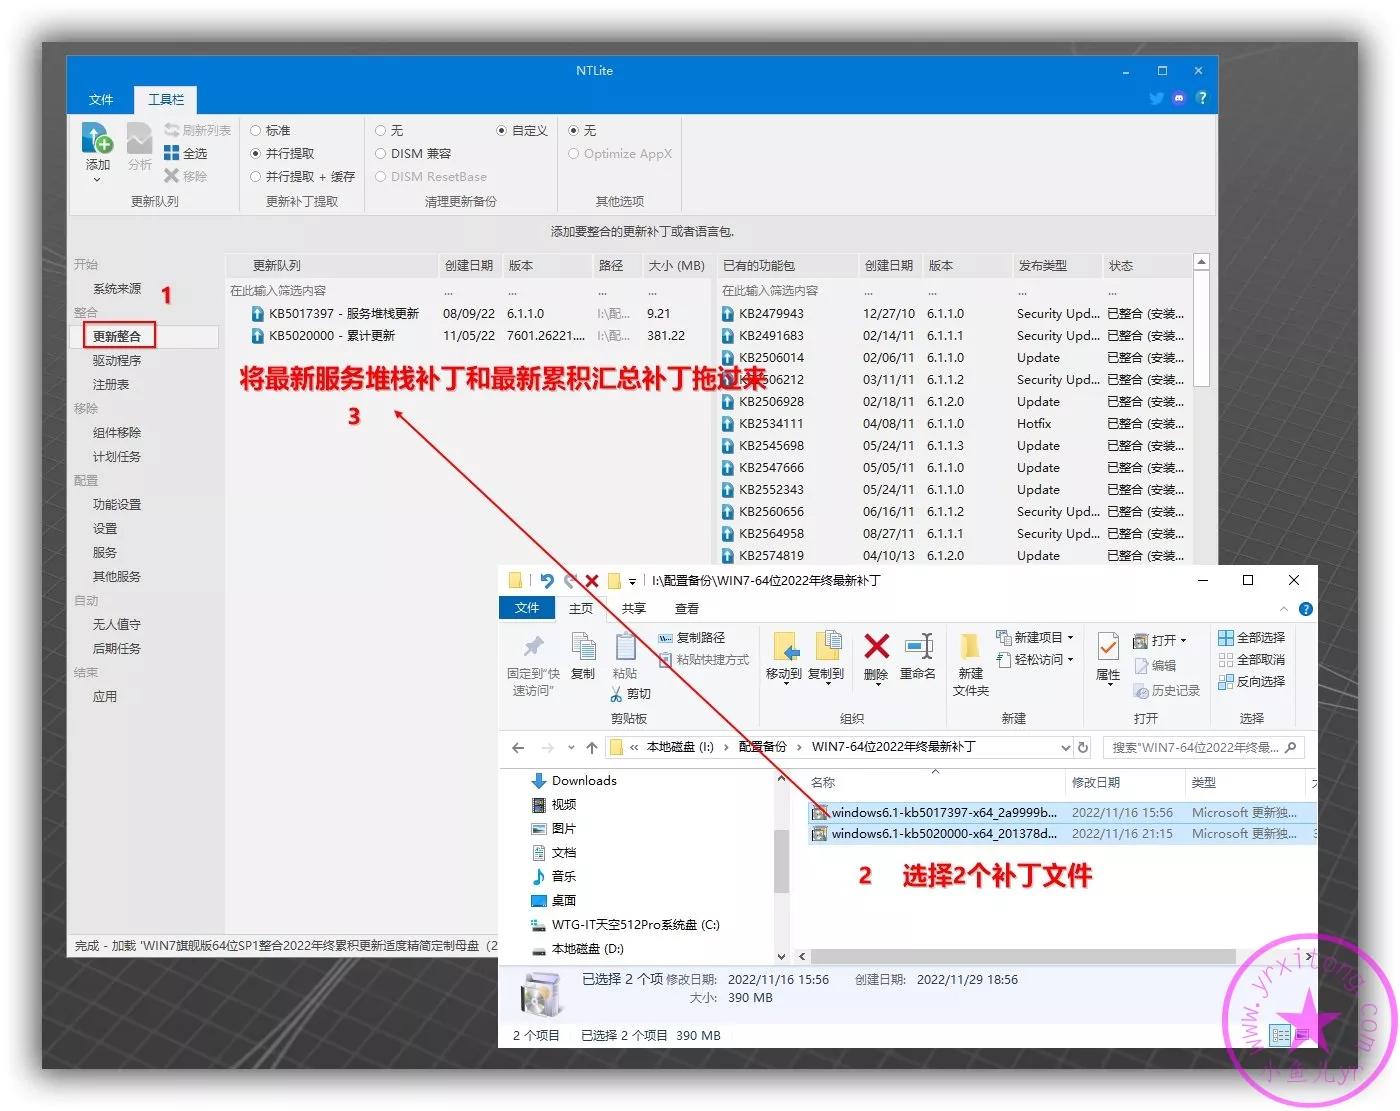Select 并行提取 + 缓存 radio option
The height and width of the screenshot is (1111, 1400).
click(x=256, y=177)
